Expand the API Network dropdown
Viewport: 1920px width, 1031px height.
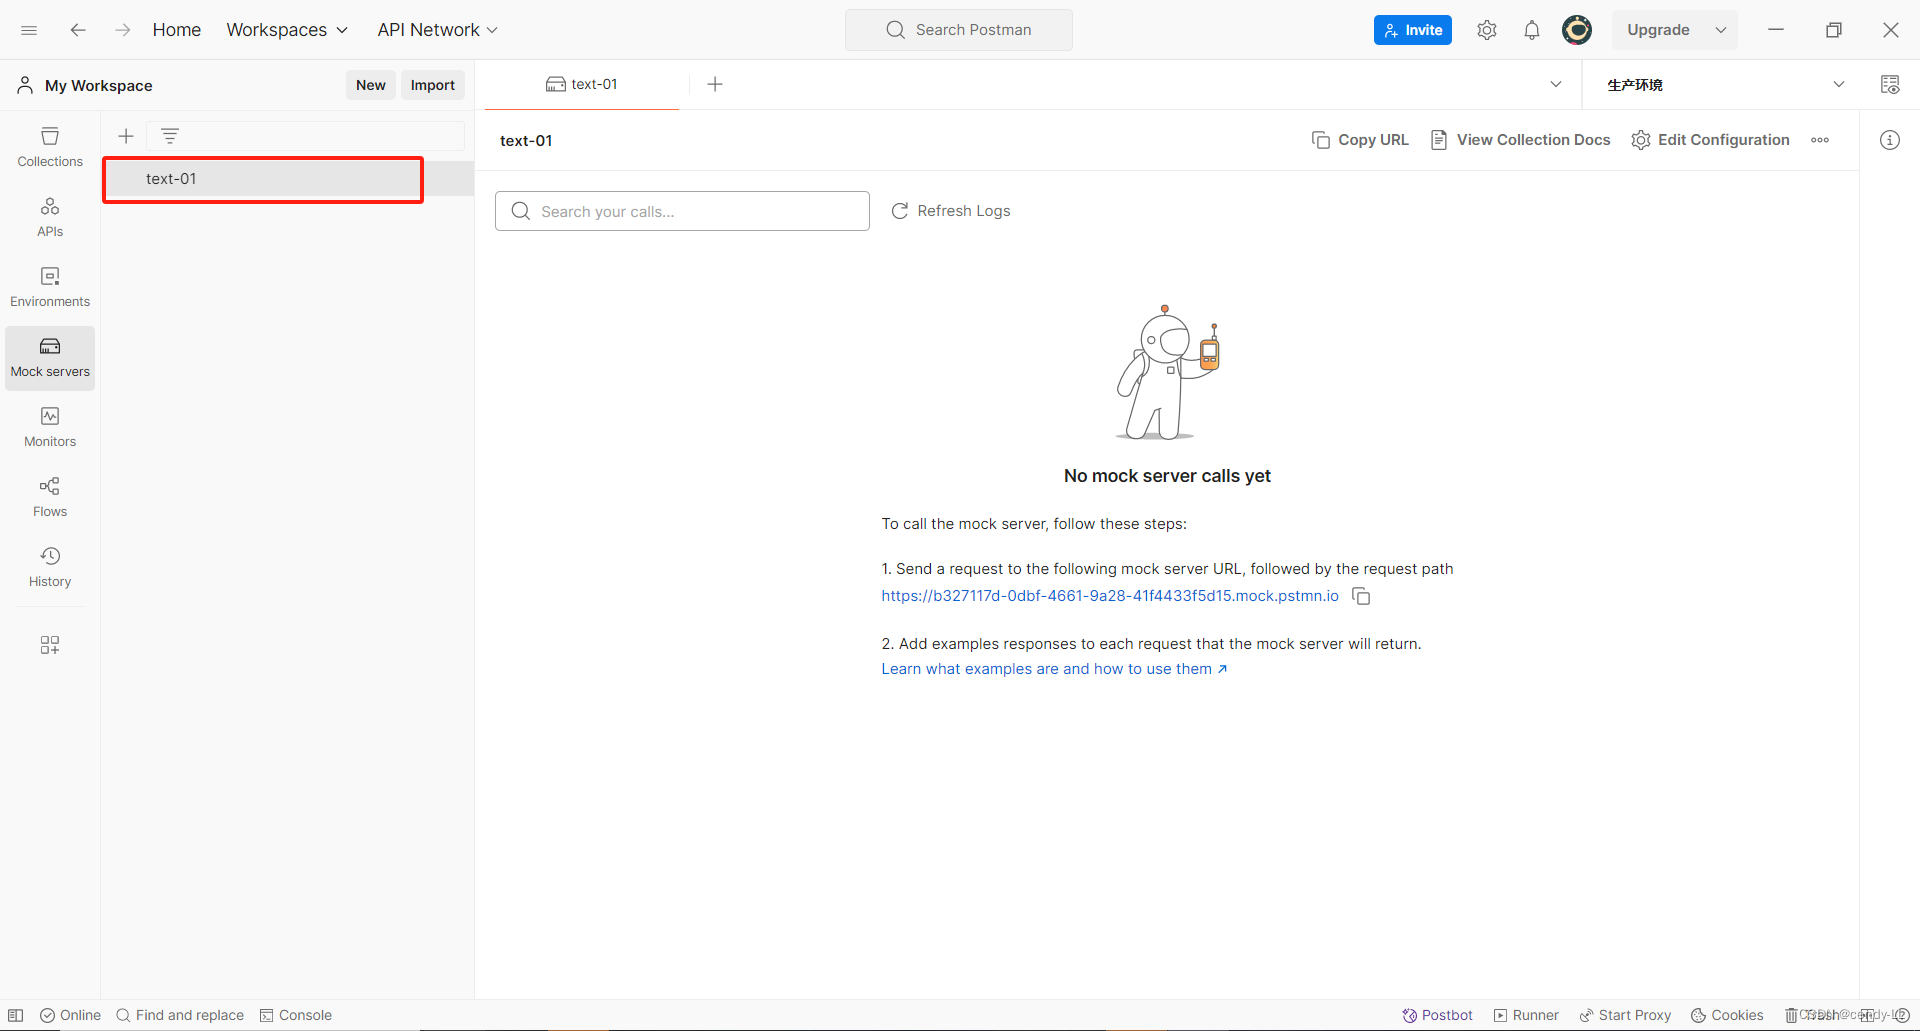437,30
